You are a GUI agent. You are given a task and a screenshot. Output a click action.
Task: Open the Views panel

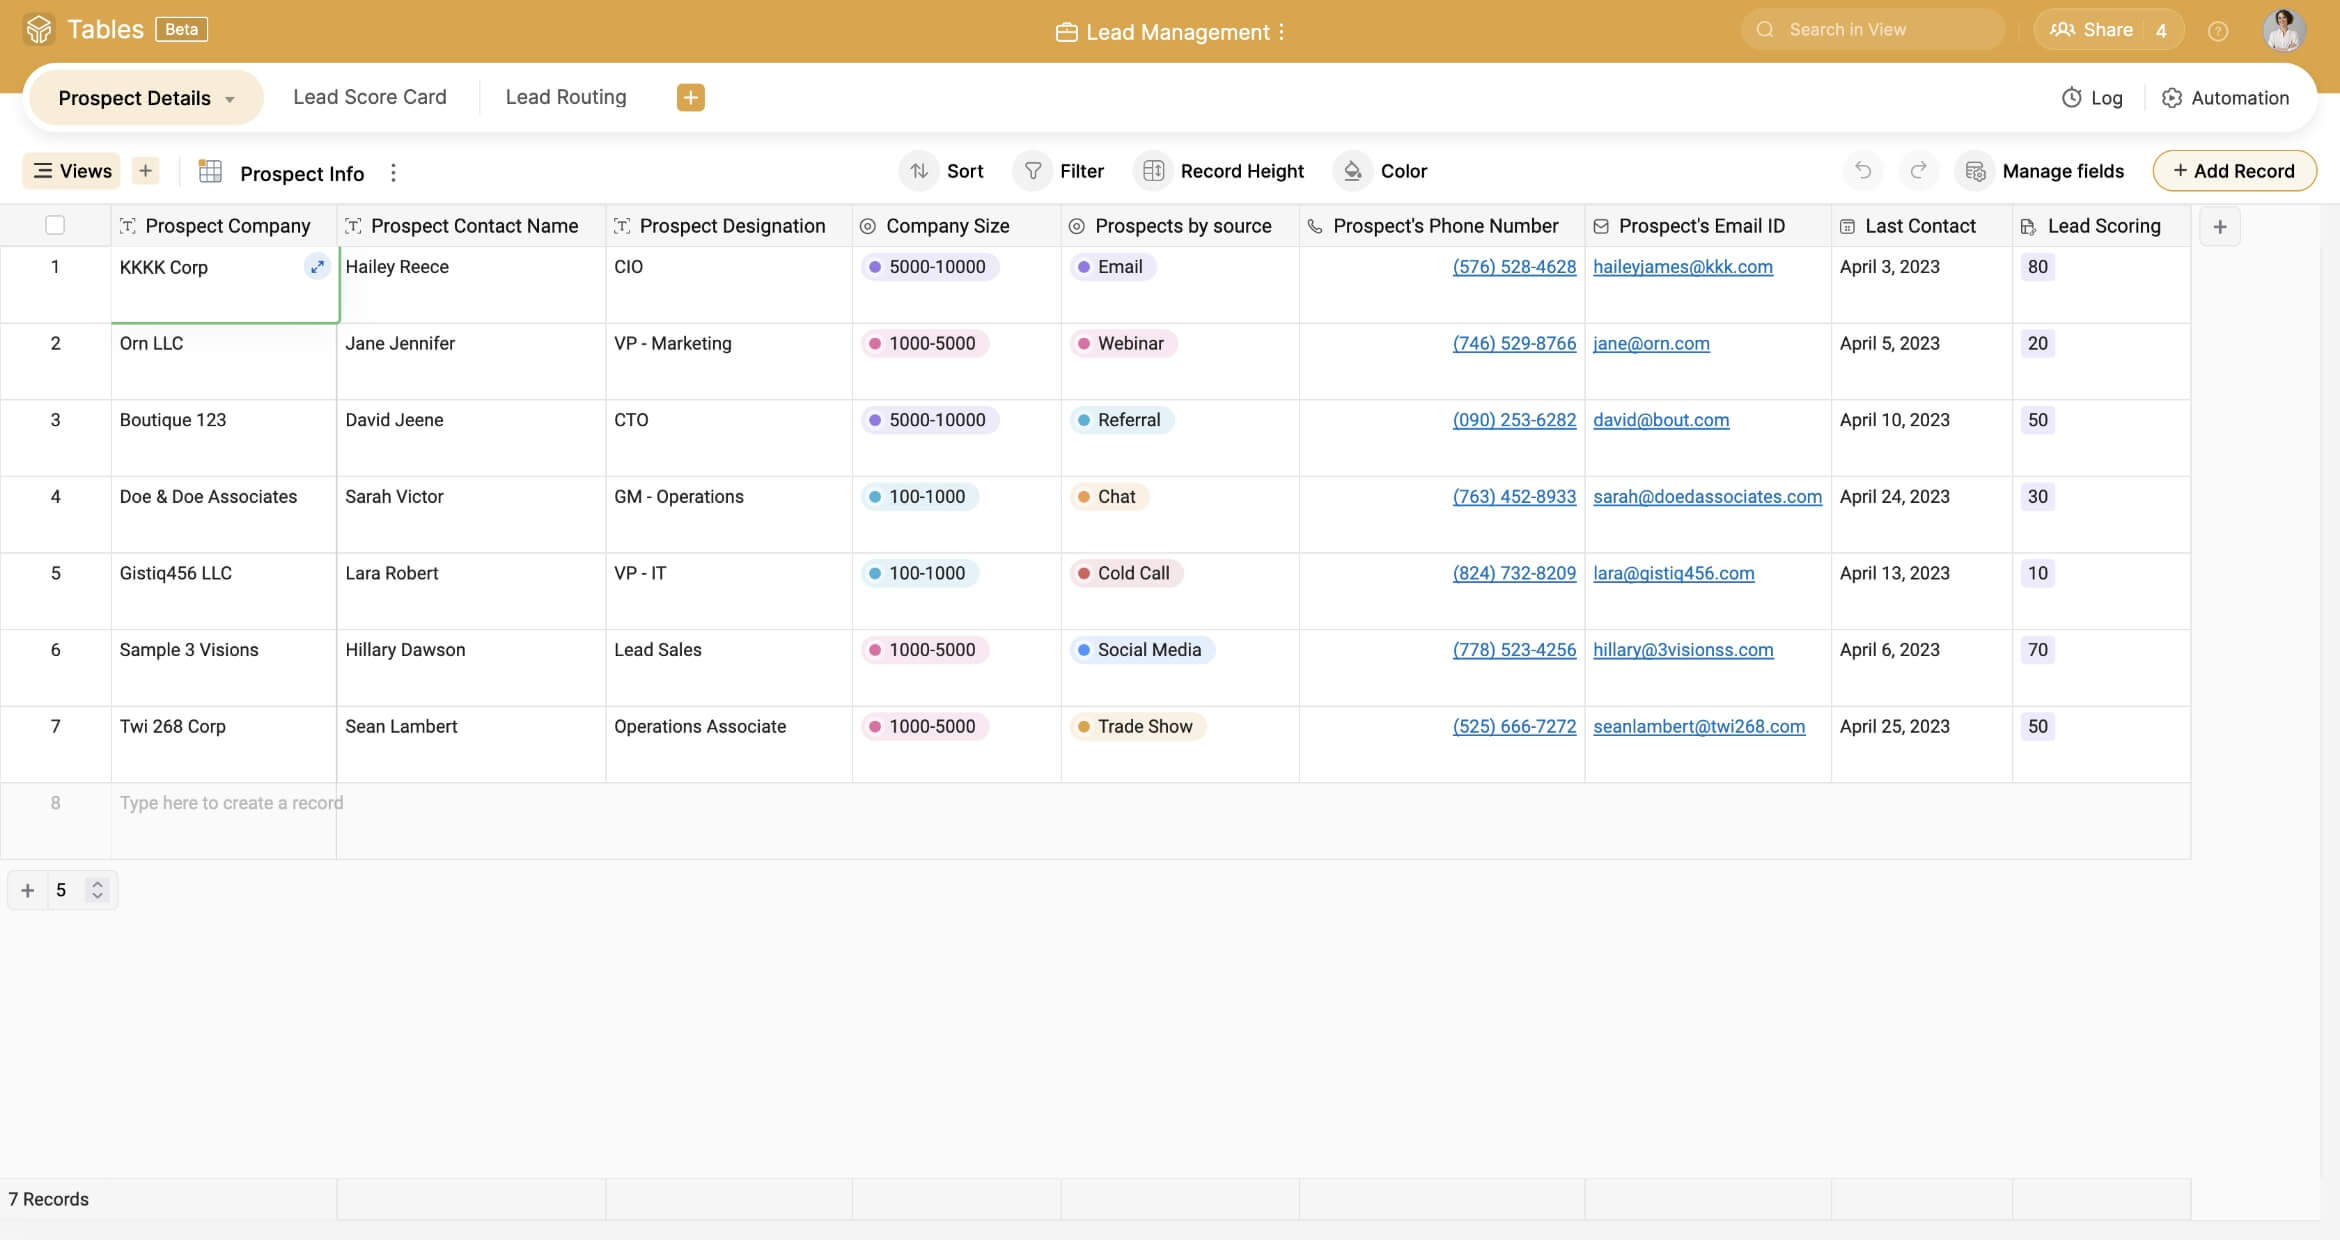coord(70,170)
